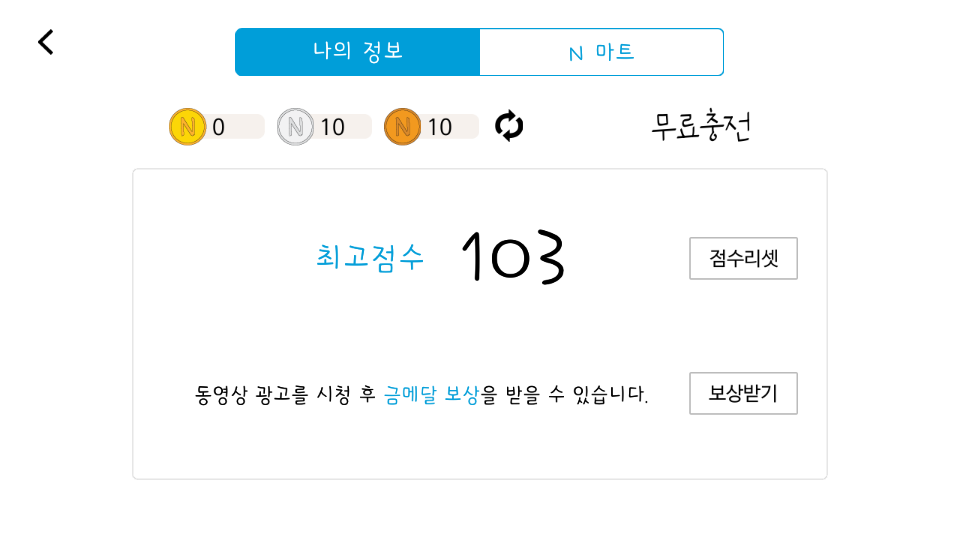
Task: Click the high score number 103
Action: pyautogui.click(x=515, y=258)
